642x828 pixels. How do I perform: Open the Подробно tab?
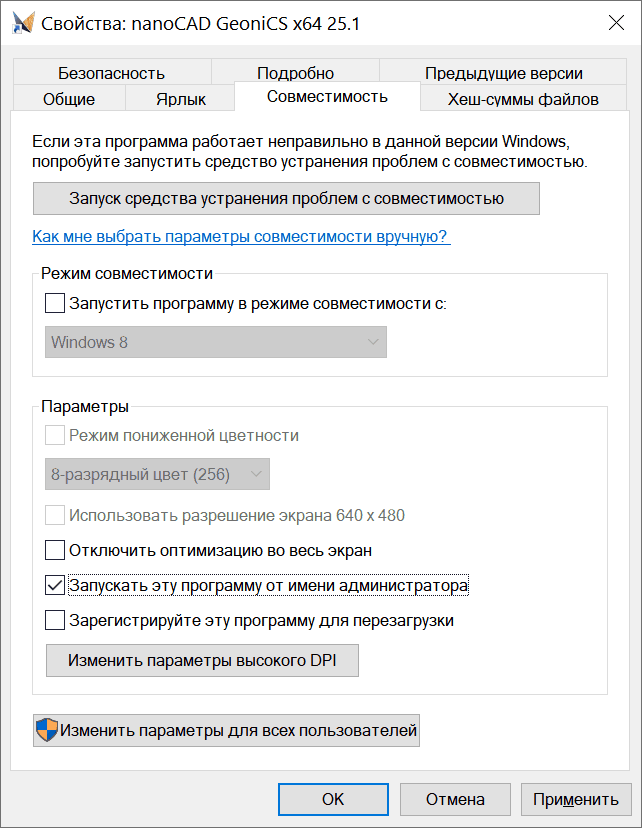point(295,73)
